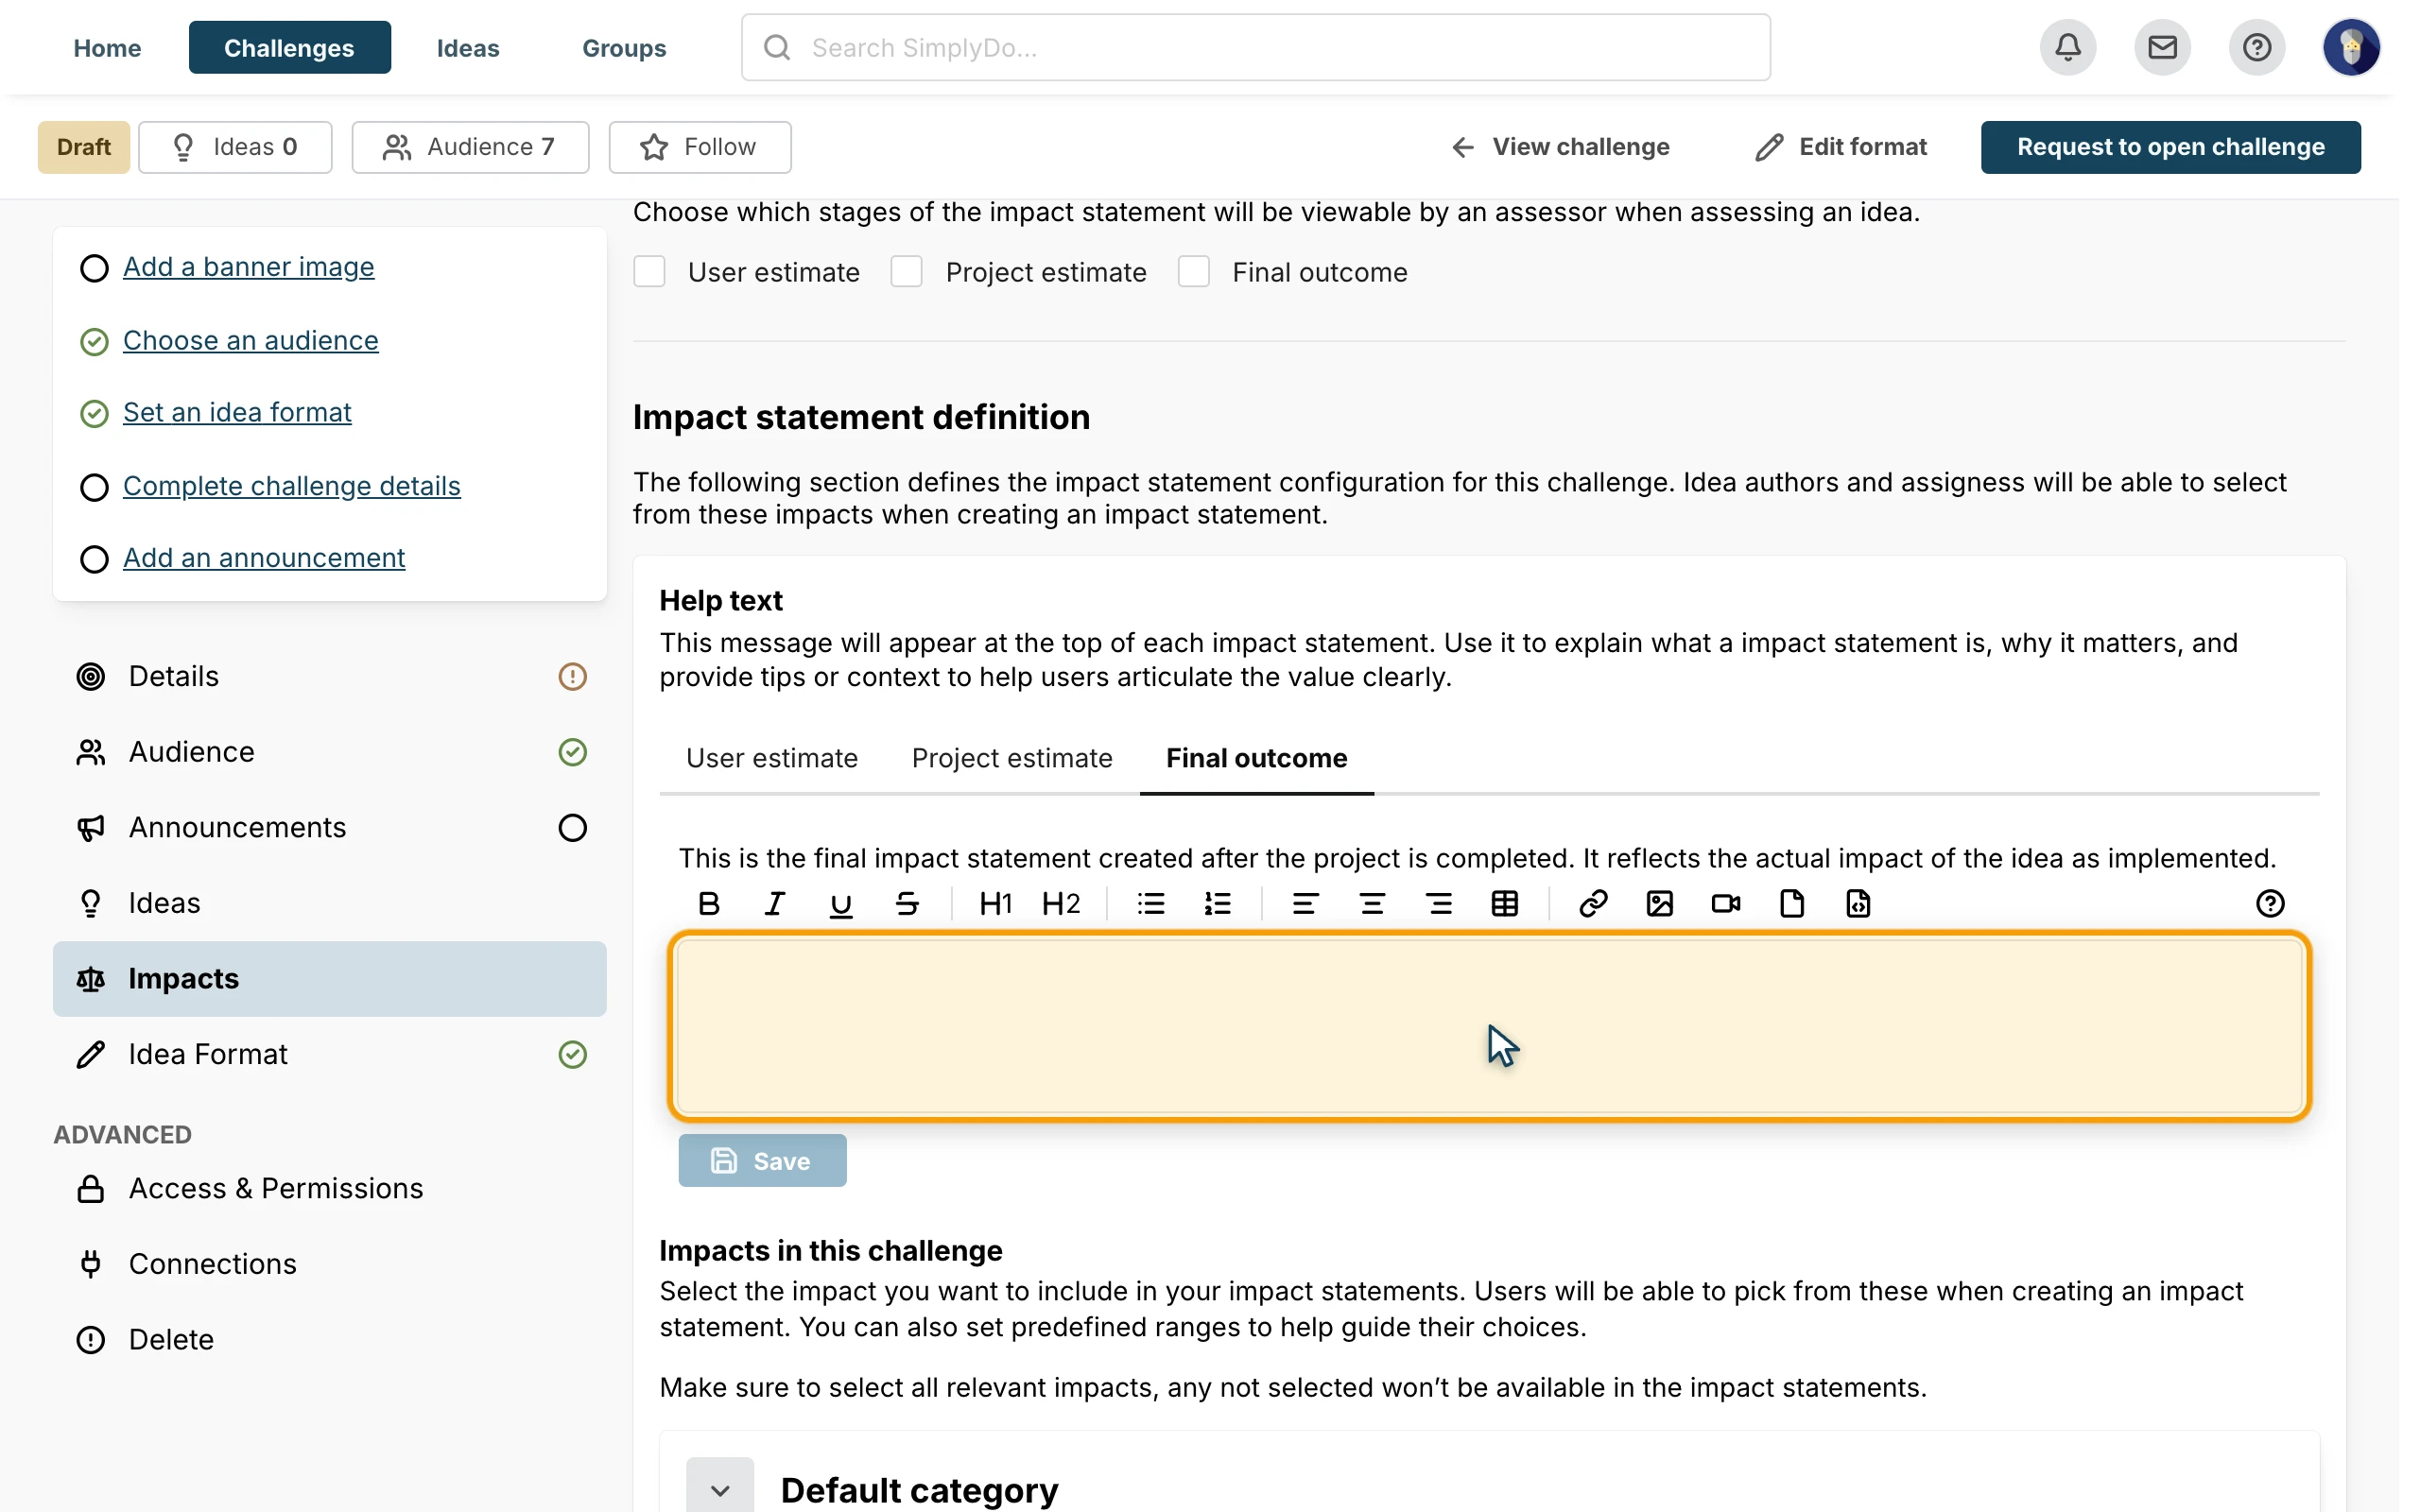This screenshot has width=2420, height=1512.
Task: Attach a file in the editor
Action: pos(1792,904)
